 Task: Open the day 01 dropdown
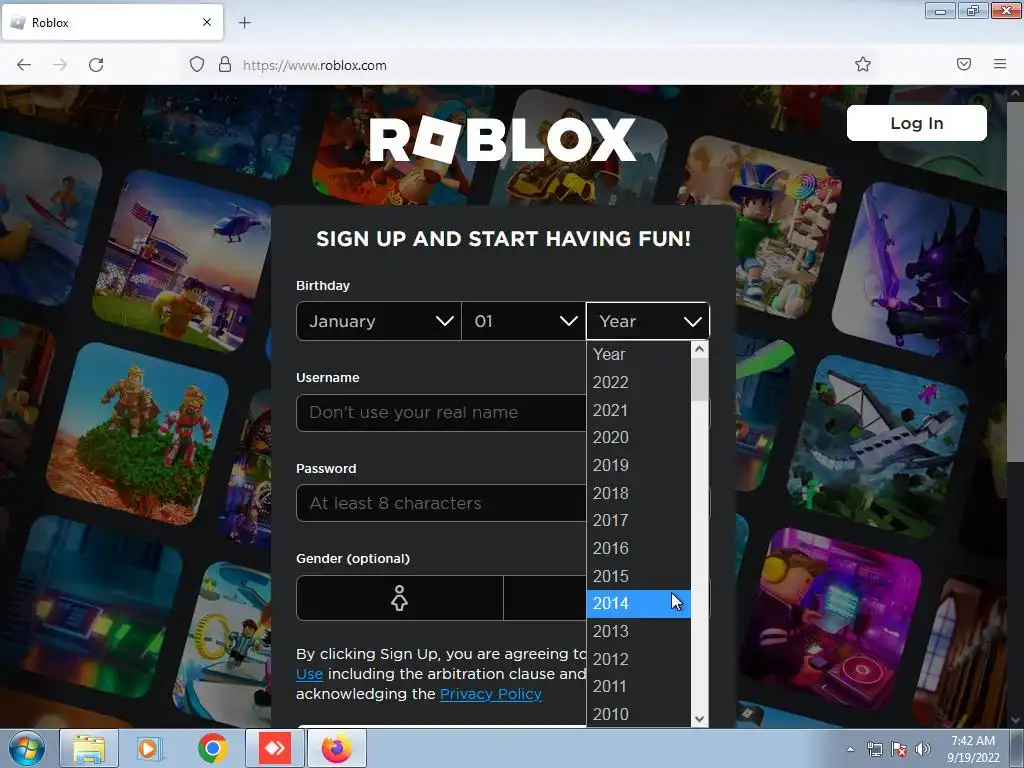(524, 321)
